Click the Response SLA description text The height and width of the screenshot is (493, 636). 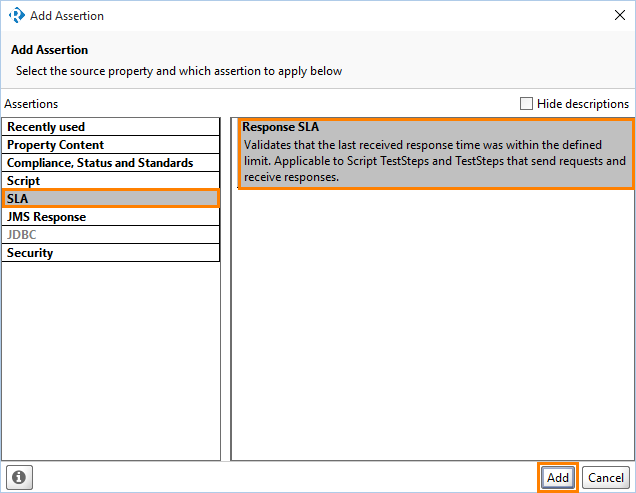click(x=435, y=161)
